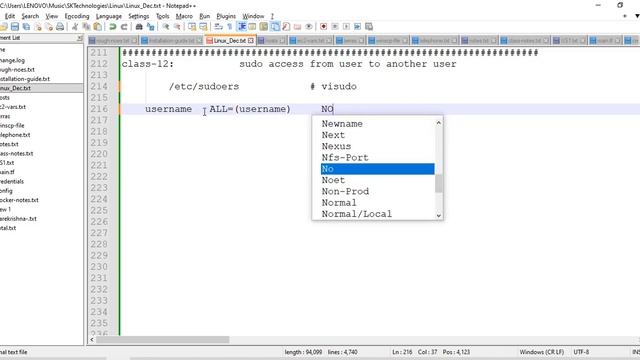
Task: Click the Save All toolbar icon
Action: 26,27
